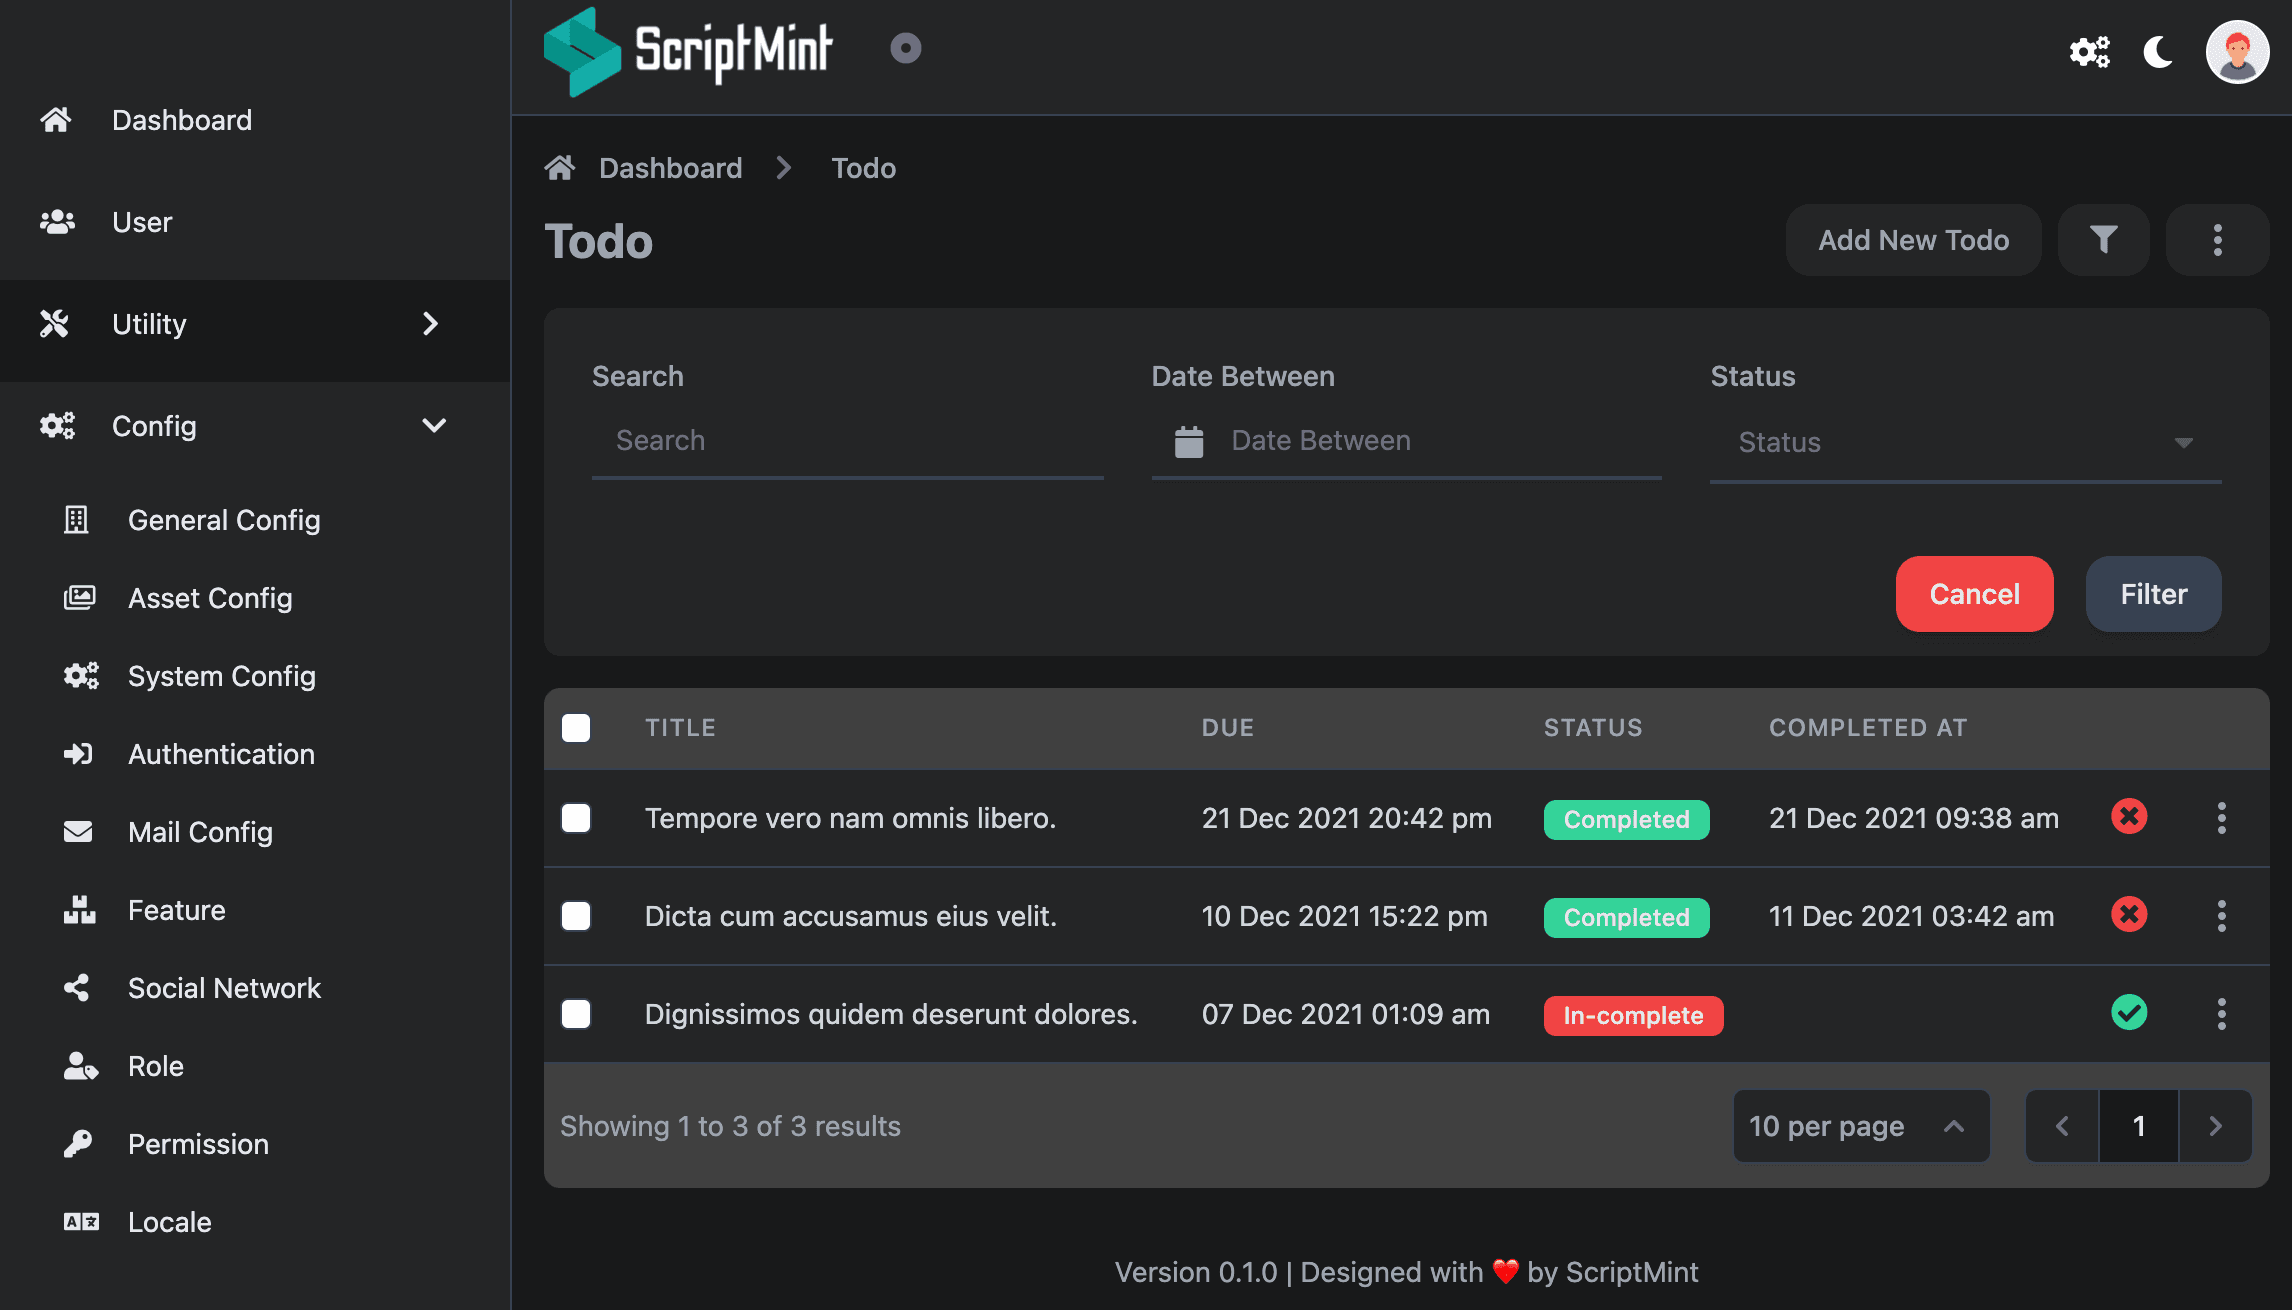Check the checkbox for 'Tempore vero nam omnis libero.'
The height and width of the screenshot is (1310, 2292).
pos(576,818)
